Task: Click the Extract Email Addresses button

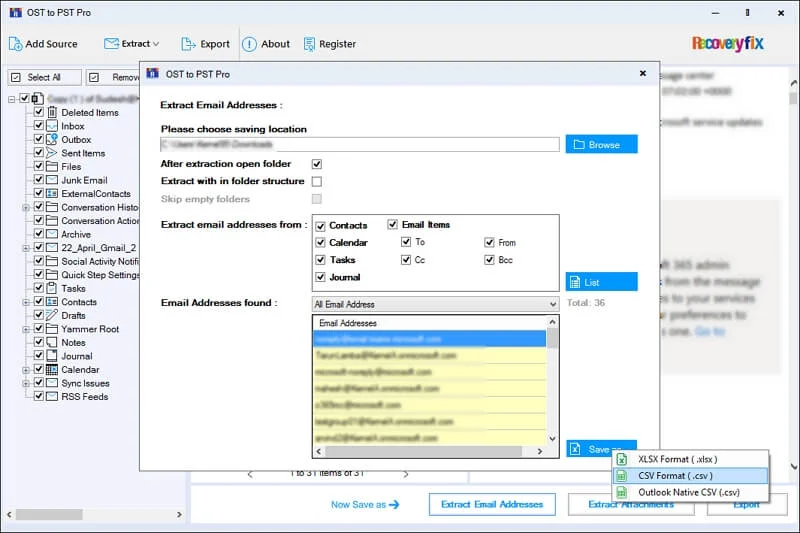Action: (492, 504)
